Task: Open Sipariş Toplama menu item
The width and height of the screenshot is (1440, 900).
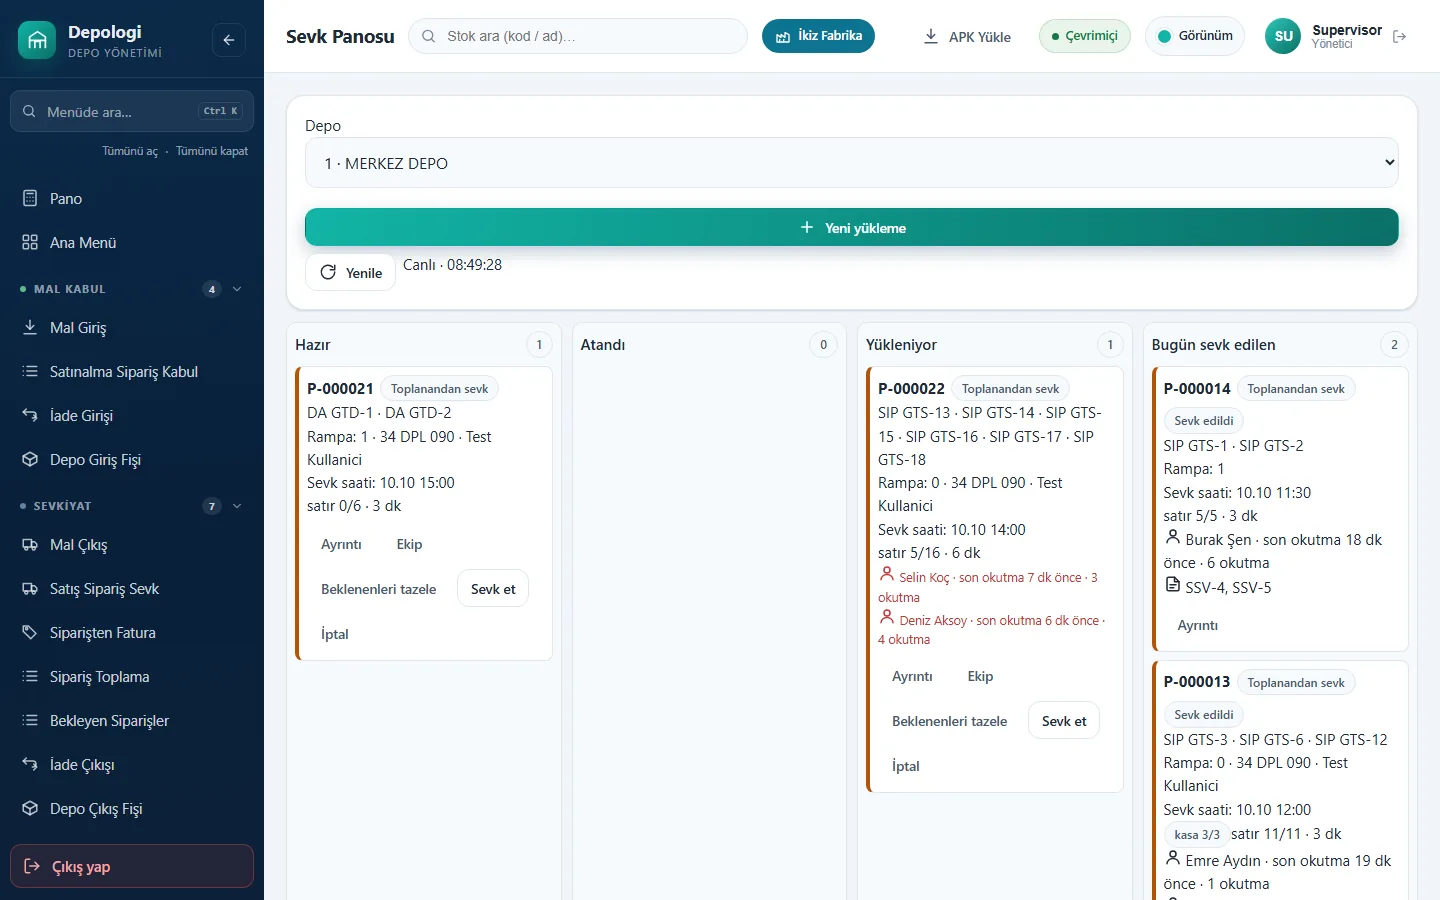Action: point(132,676)
